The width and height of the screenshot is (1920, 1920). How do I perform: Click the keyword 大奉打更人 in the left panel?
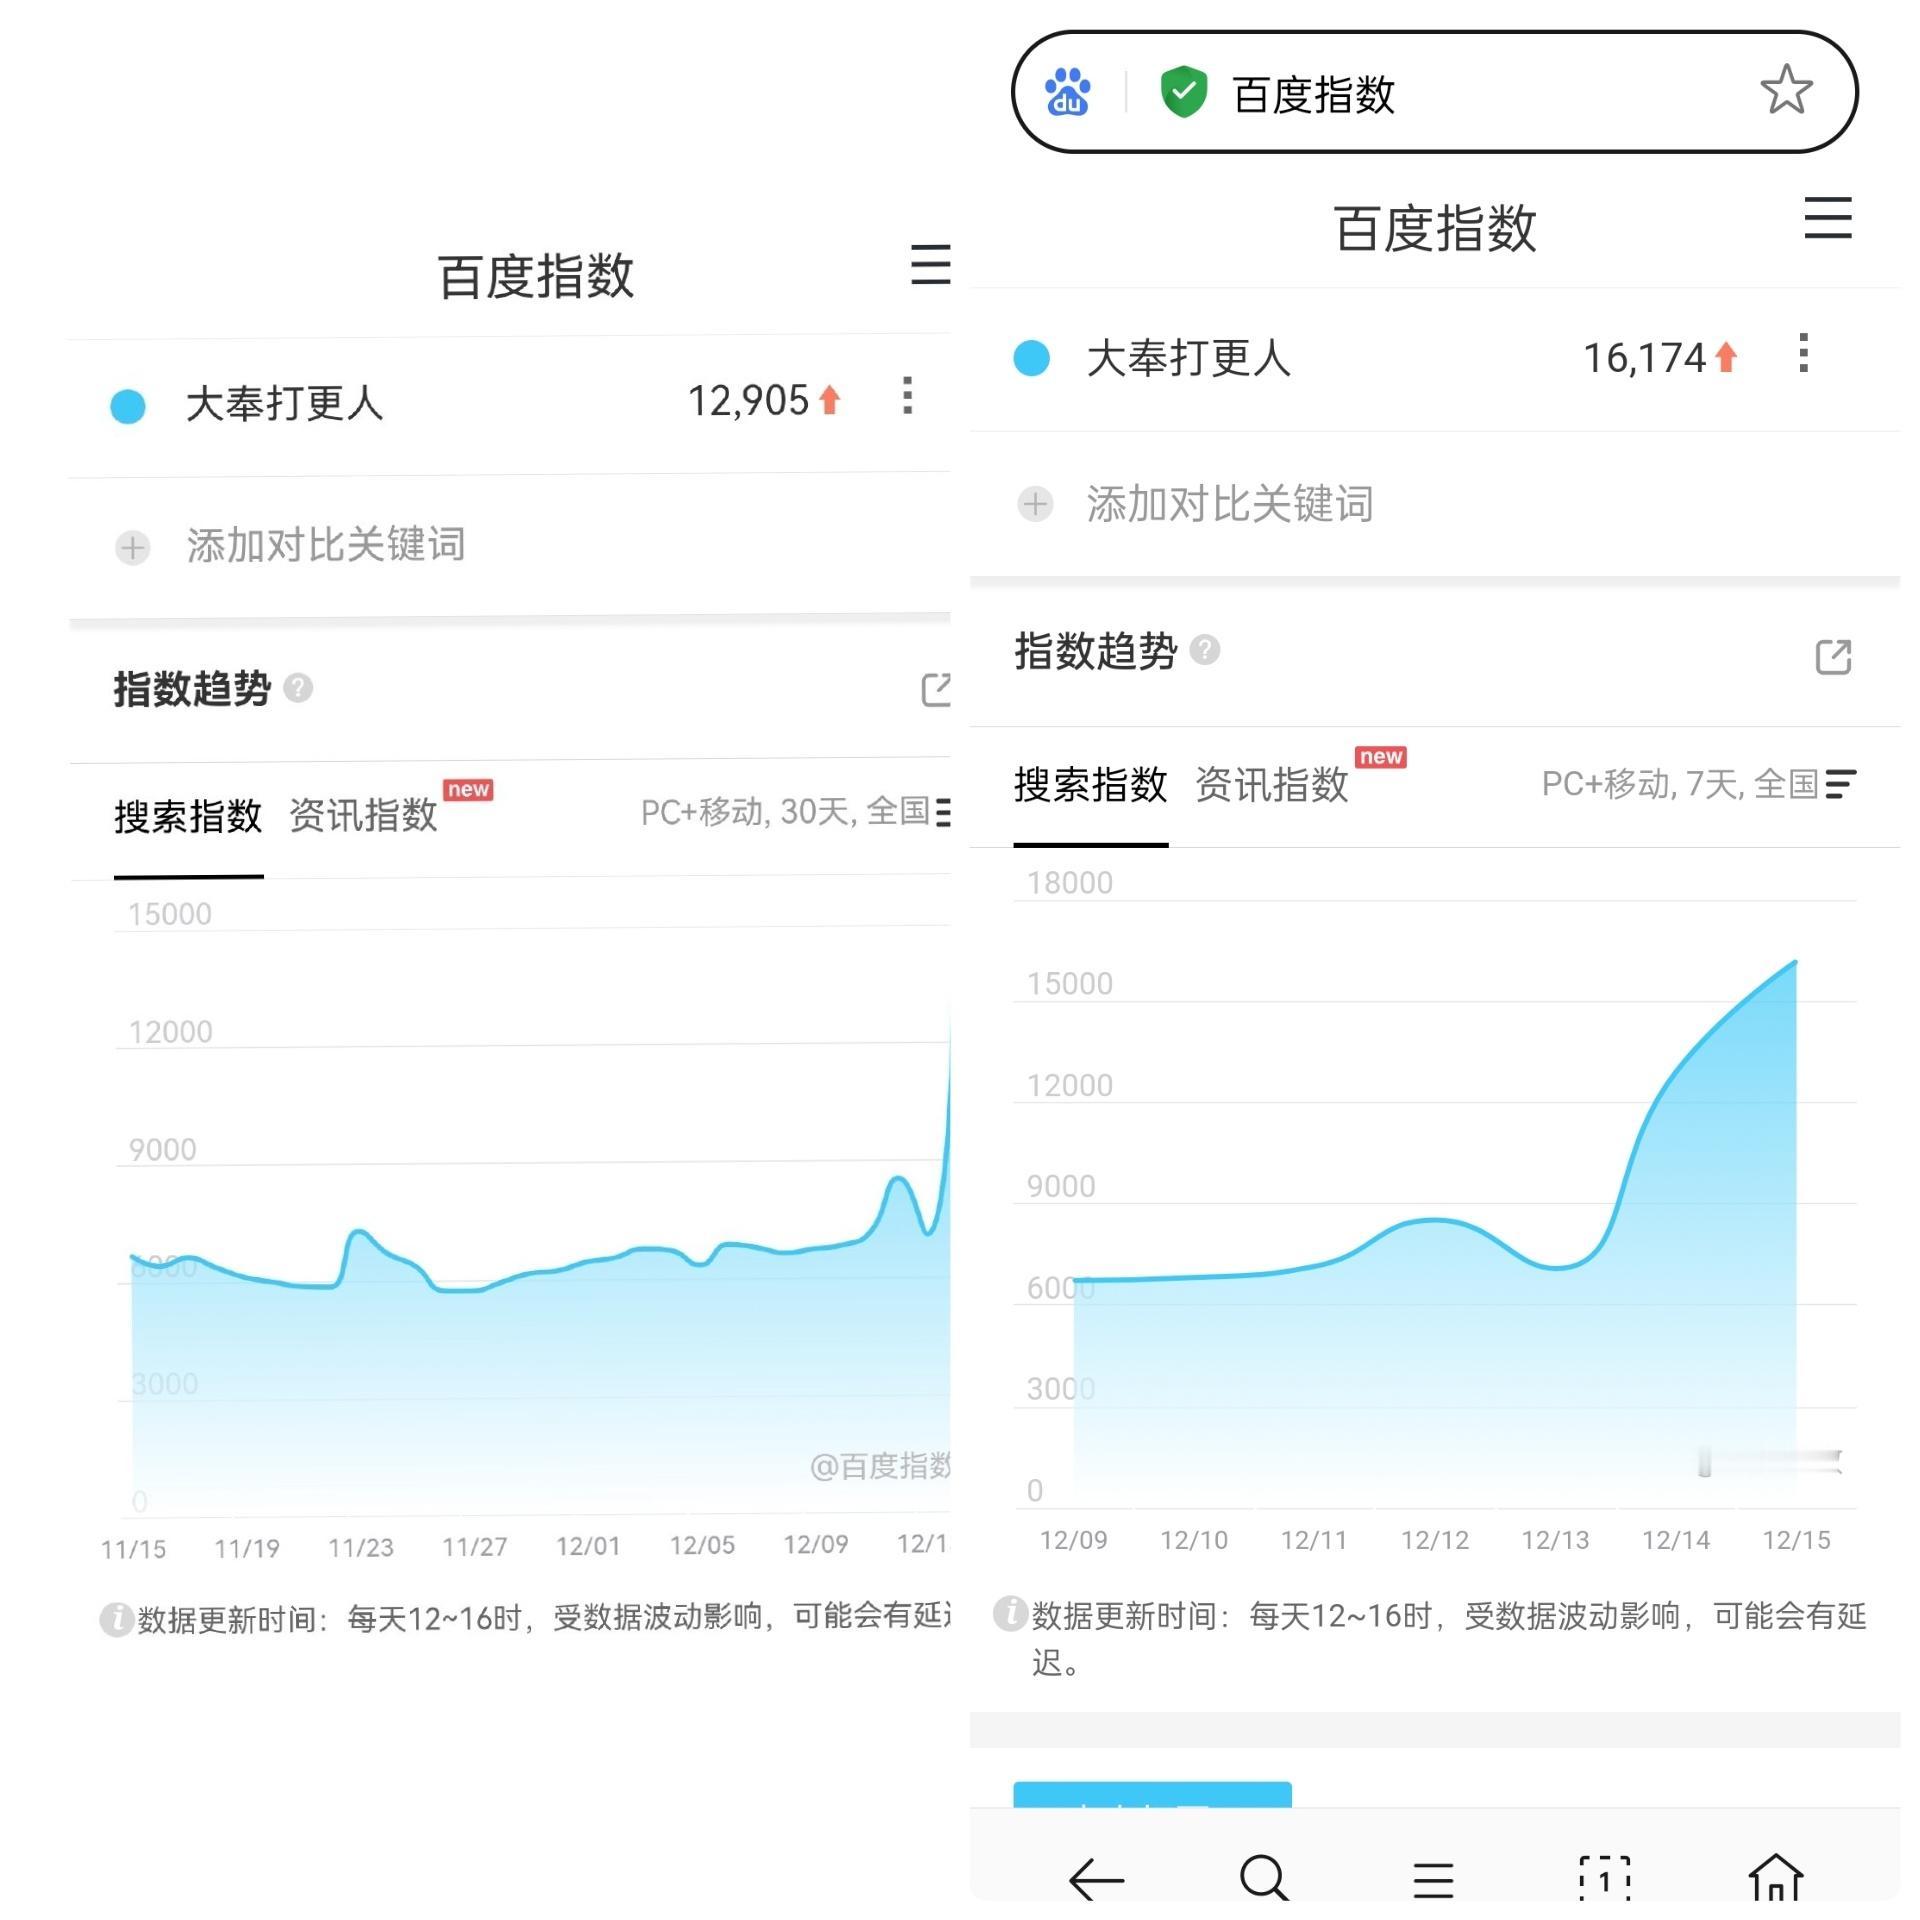pos(285,404)
